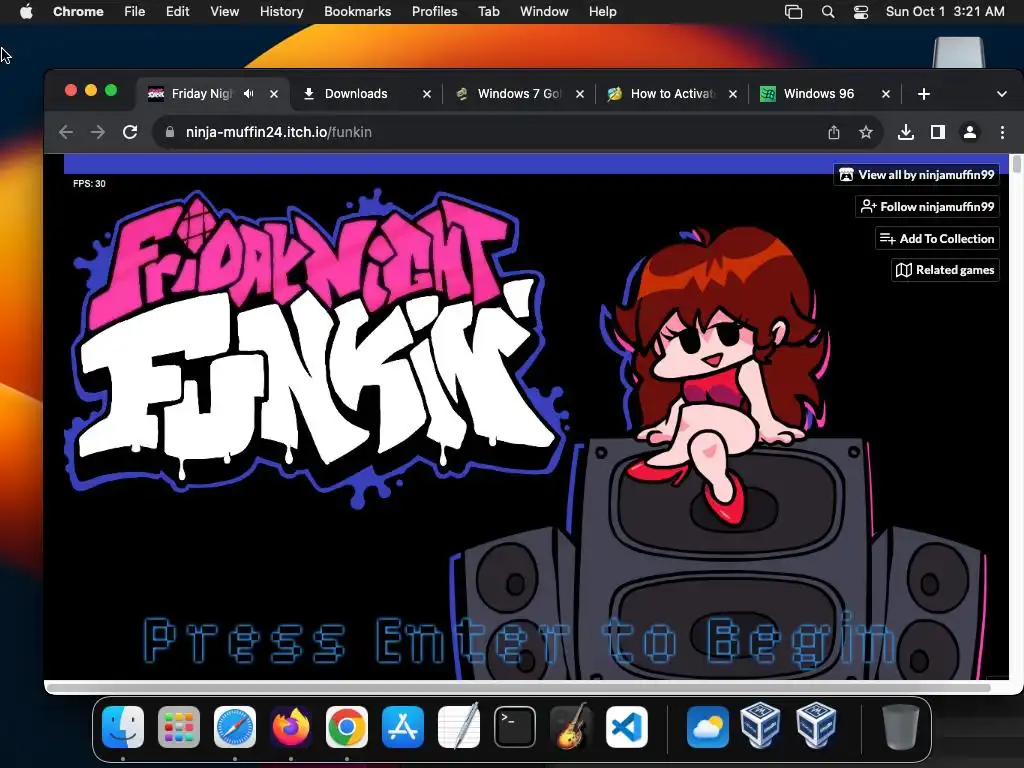Open the Tab menu
Viewport: 1024px width, 768px height.
click(488, 12)
